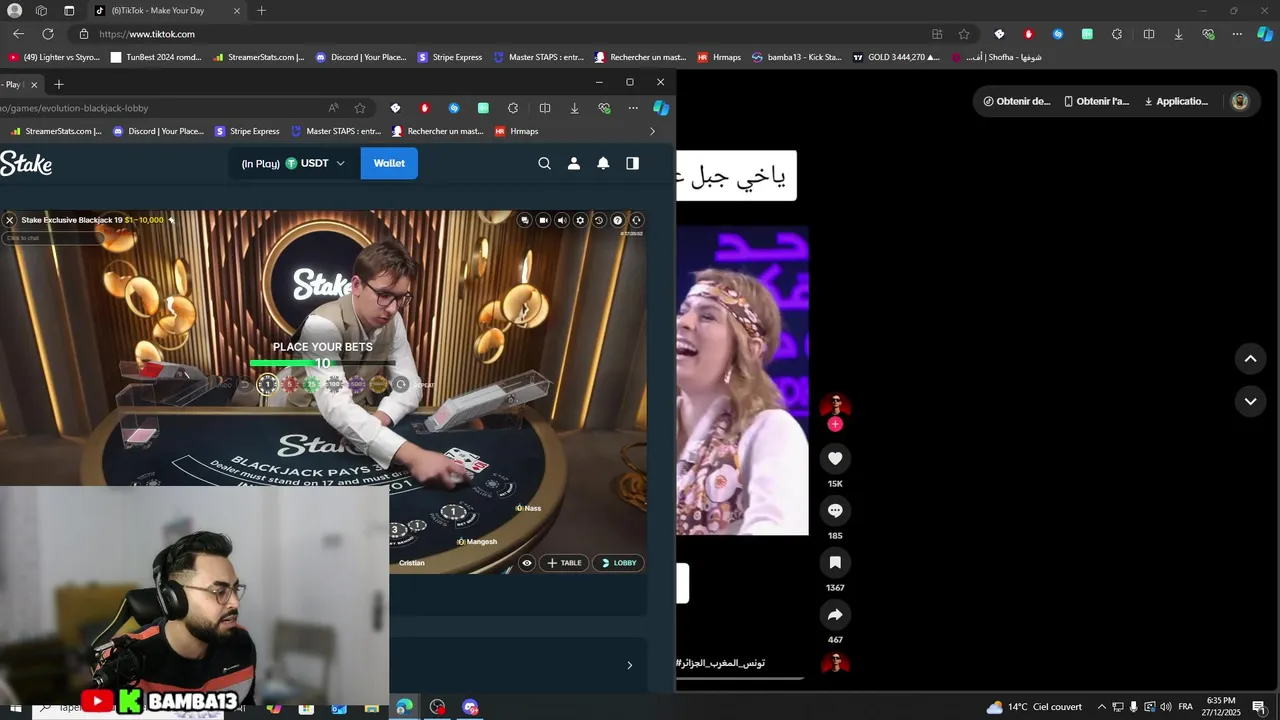Open 'TunBest 2024 romd...' bookmark
The width and height of the screenshot is (1280, 720).
(x=156, y=57)
